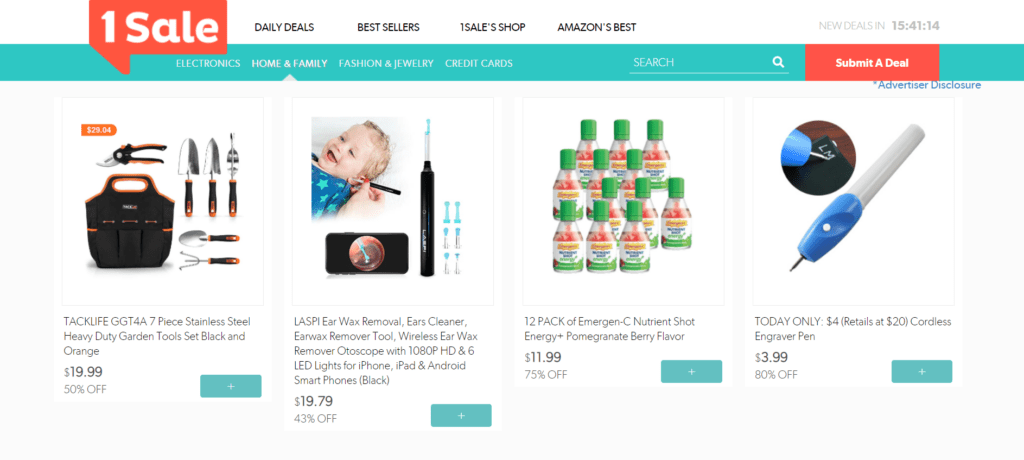Click into the Search input field
1024x460 pixels.
(x=699, y=63)
